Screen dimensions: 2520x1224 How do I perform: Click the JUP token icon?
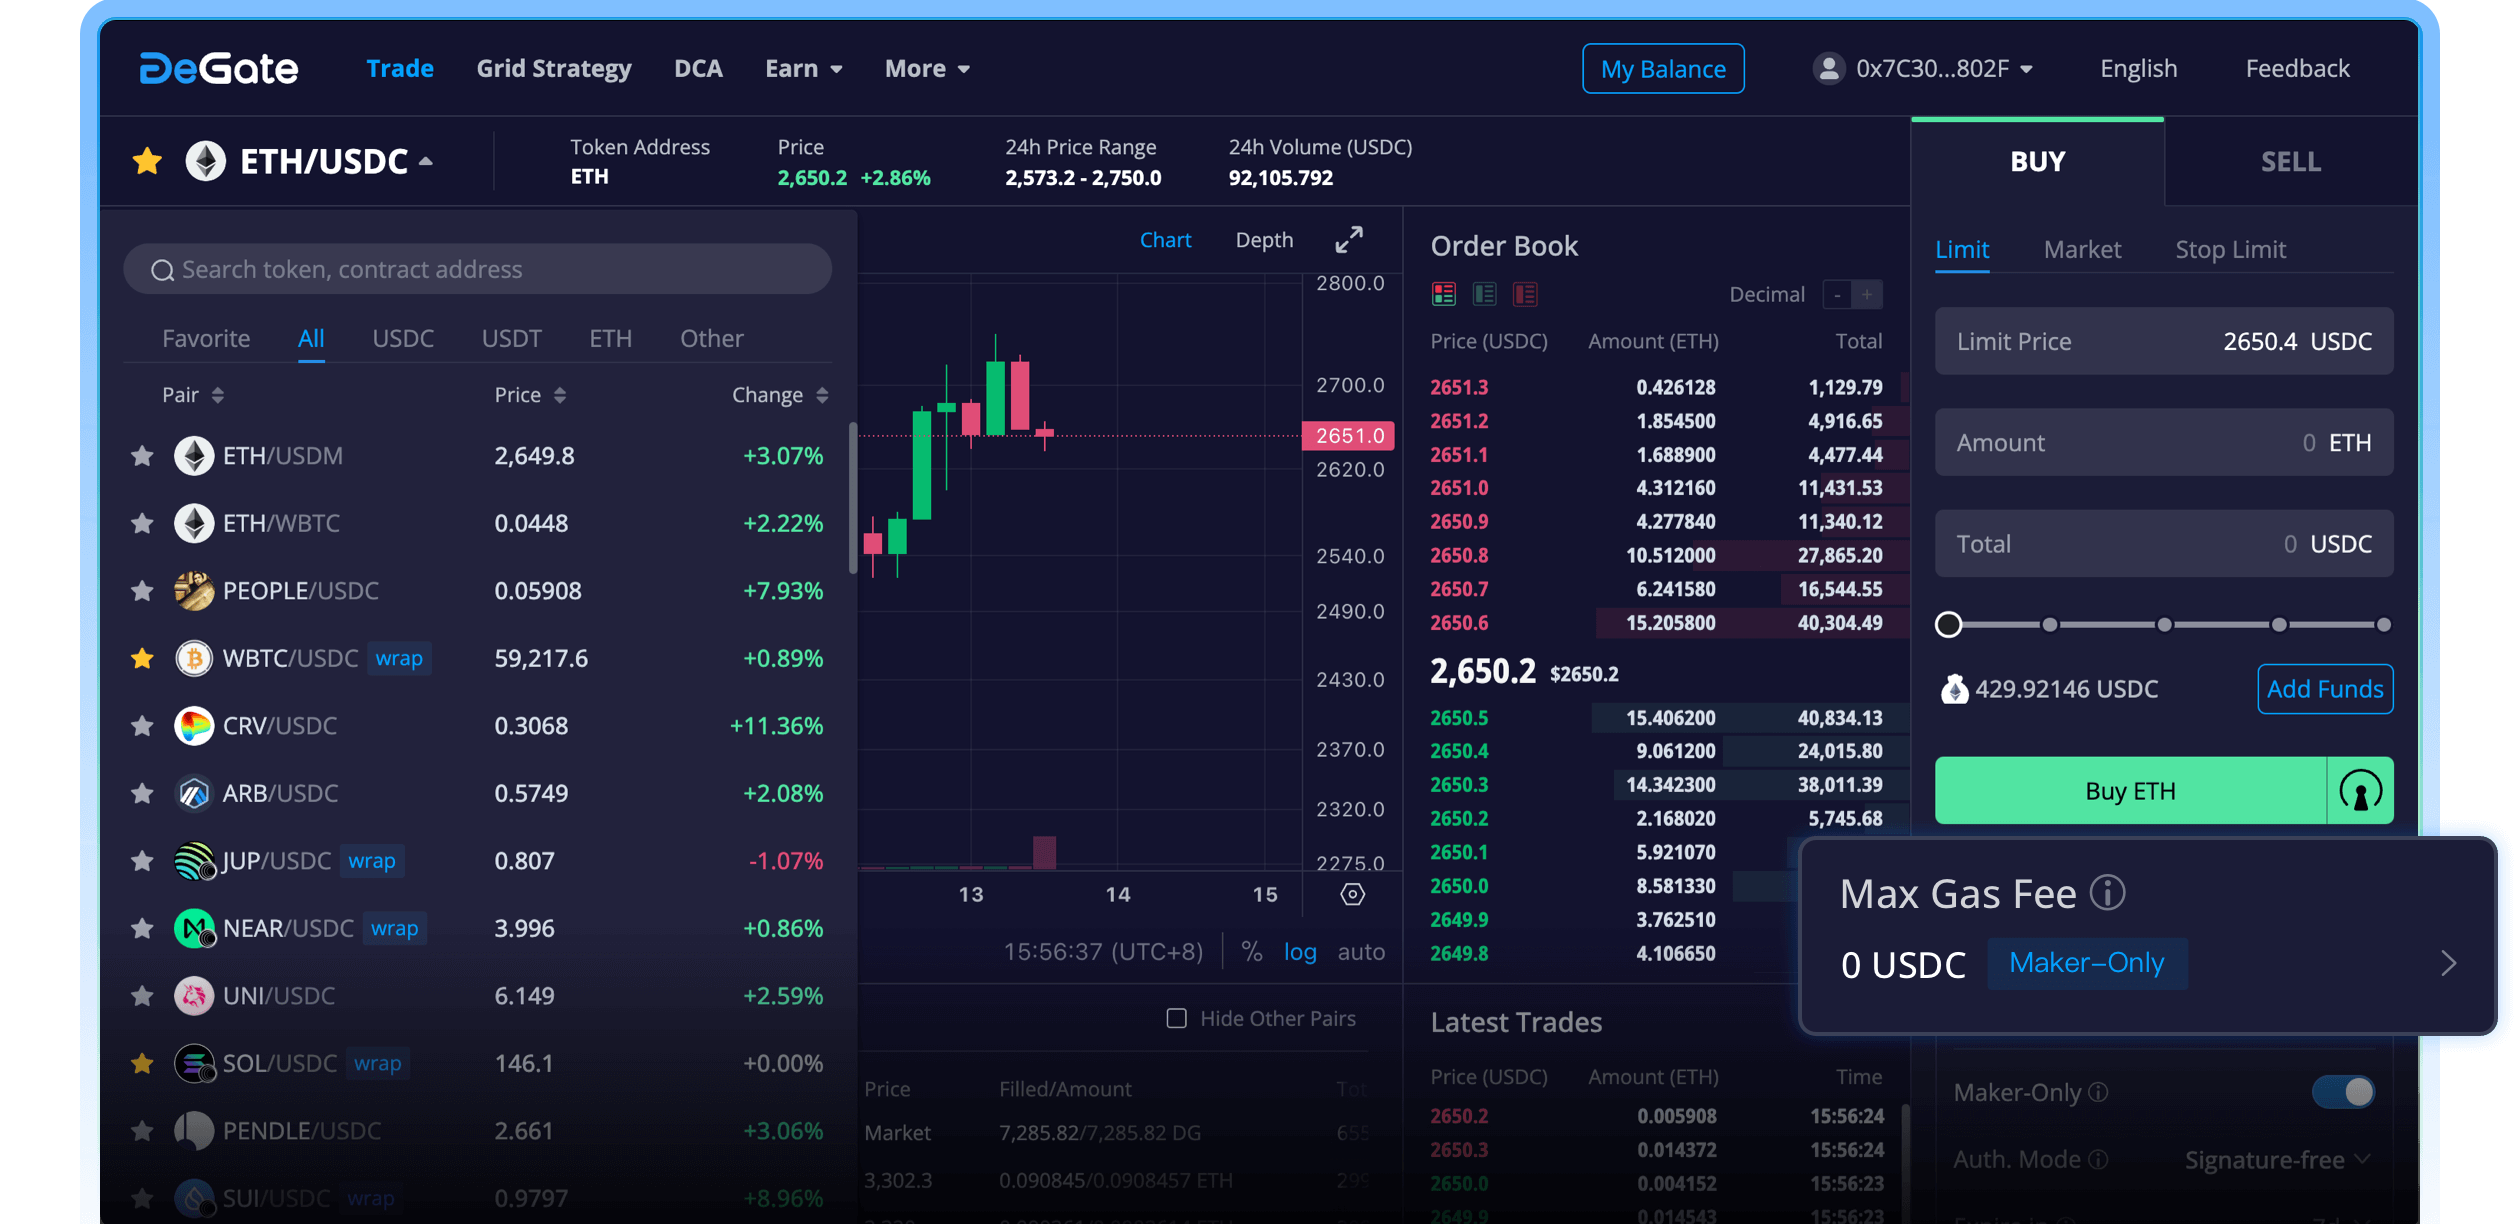[194, 861]
